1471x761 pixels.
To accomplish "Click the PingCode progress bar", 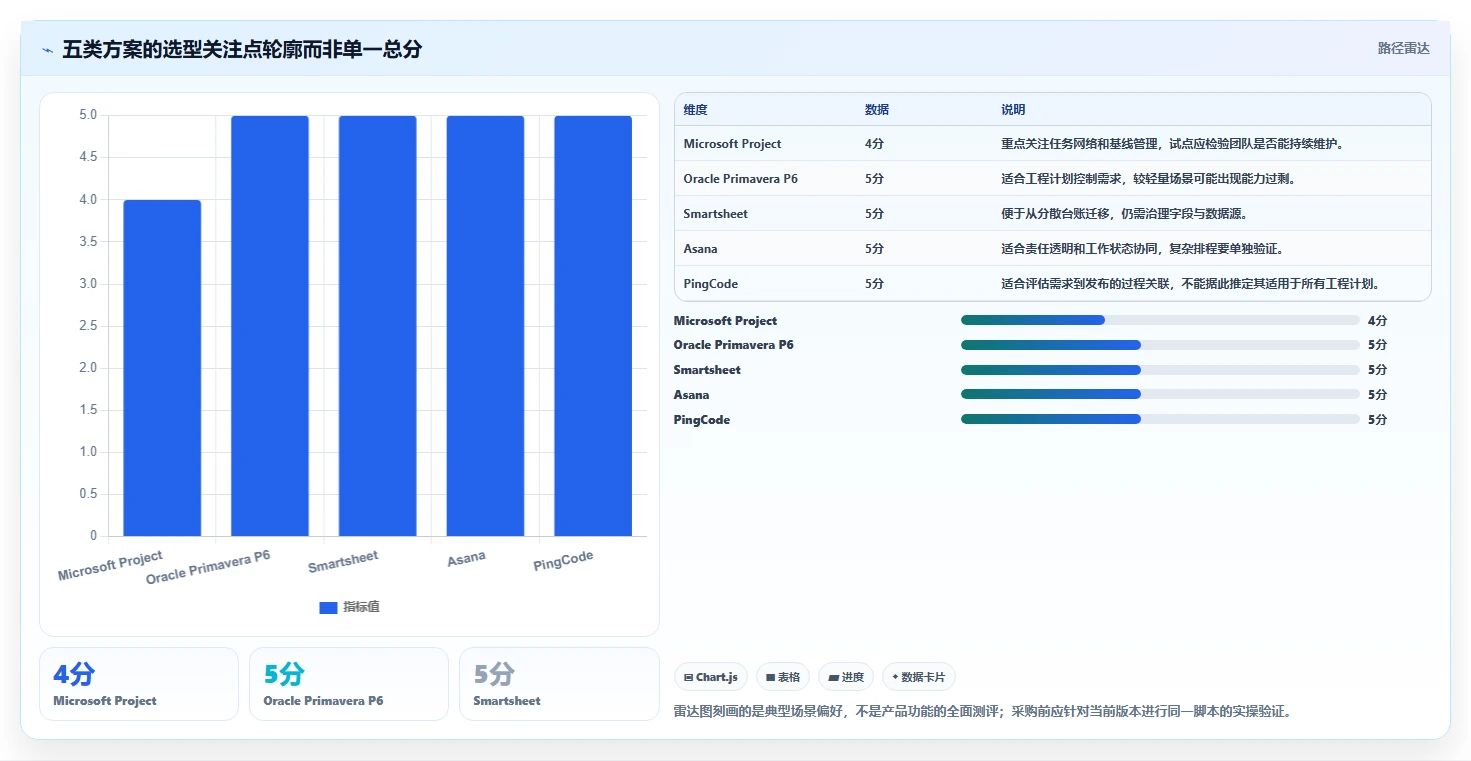I will [x=1160, y=419].
